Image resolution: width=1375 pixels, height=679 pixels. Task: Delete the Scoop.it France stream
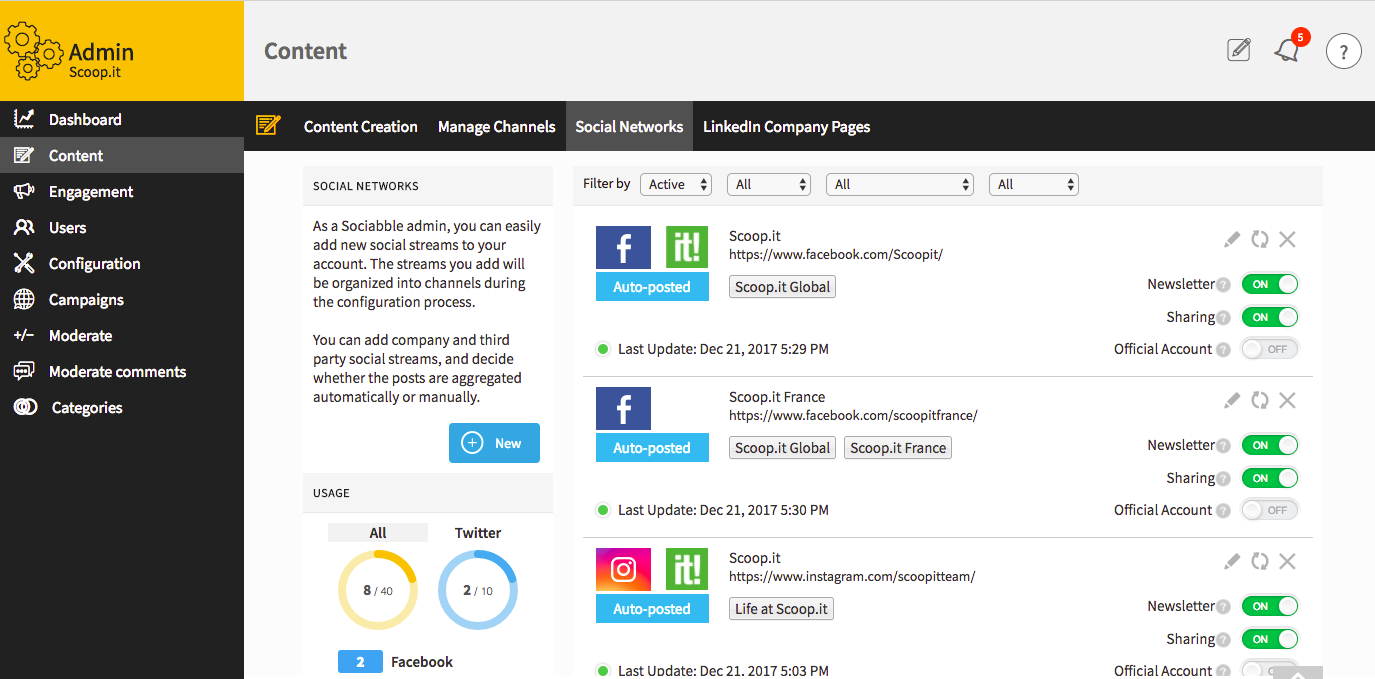1287,400
